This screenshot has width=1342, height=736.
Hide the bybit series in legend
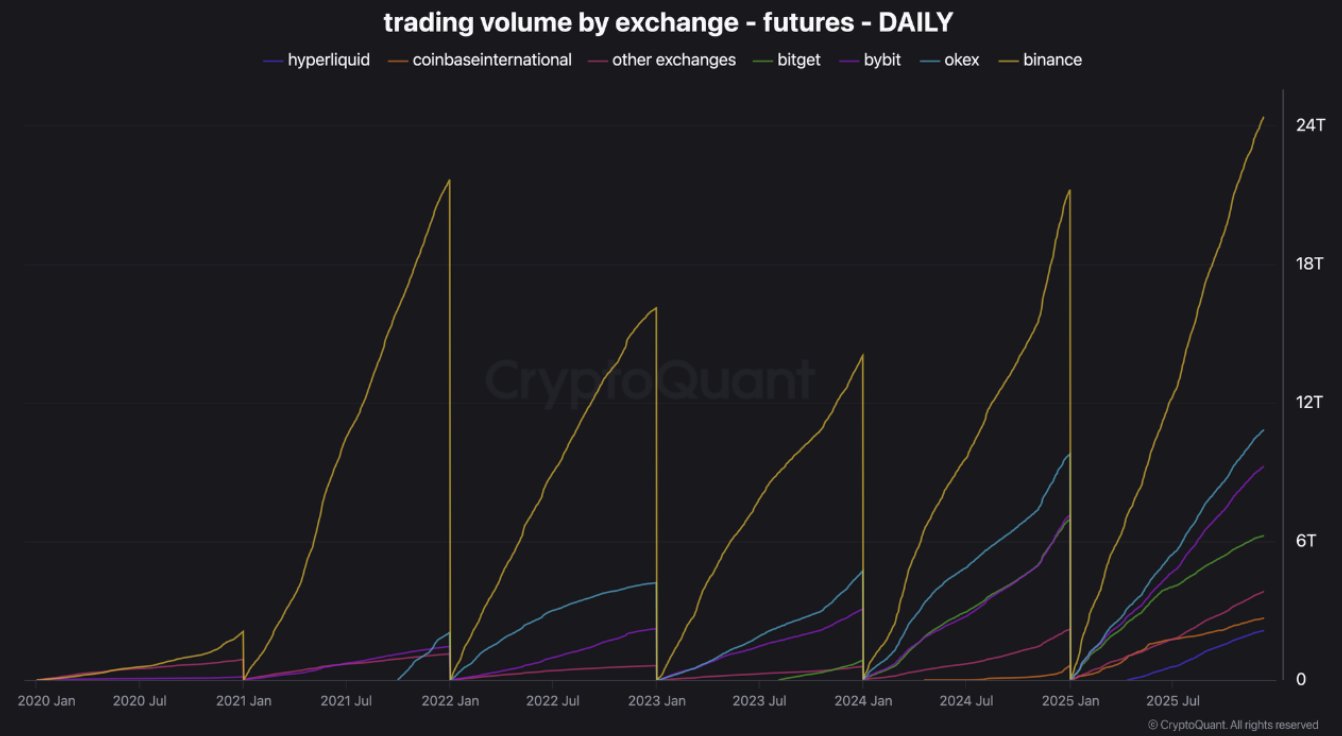879,60
